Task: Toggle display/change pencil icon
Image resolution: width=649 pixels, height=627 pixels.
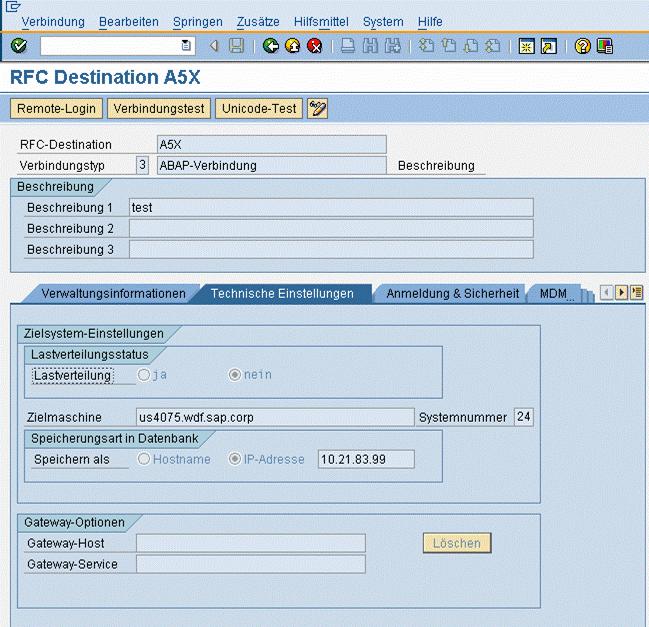Action: tap(318, 108)
